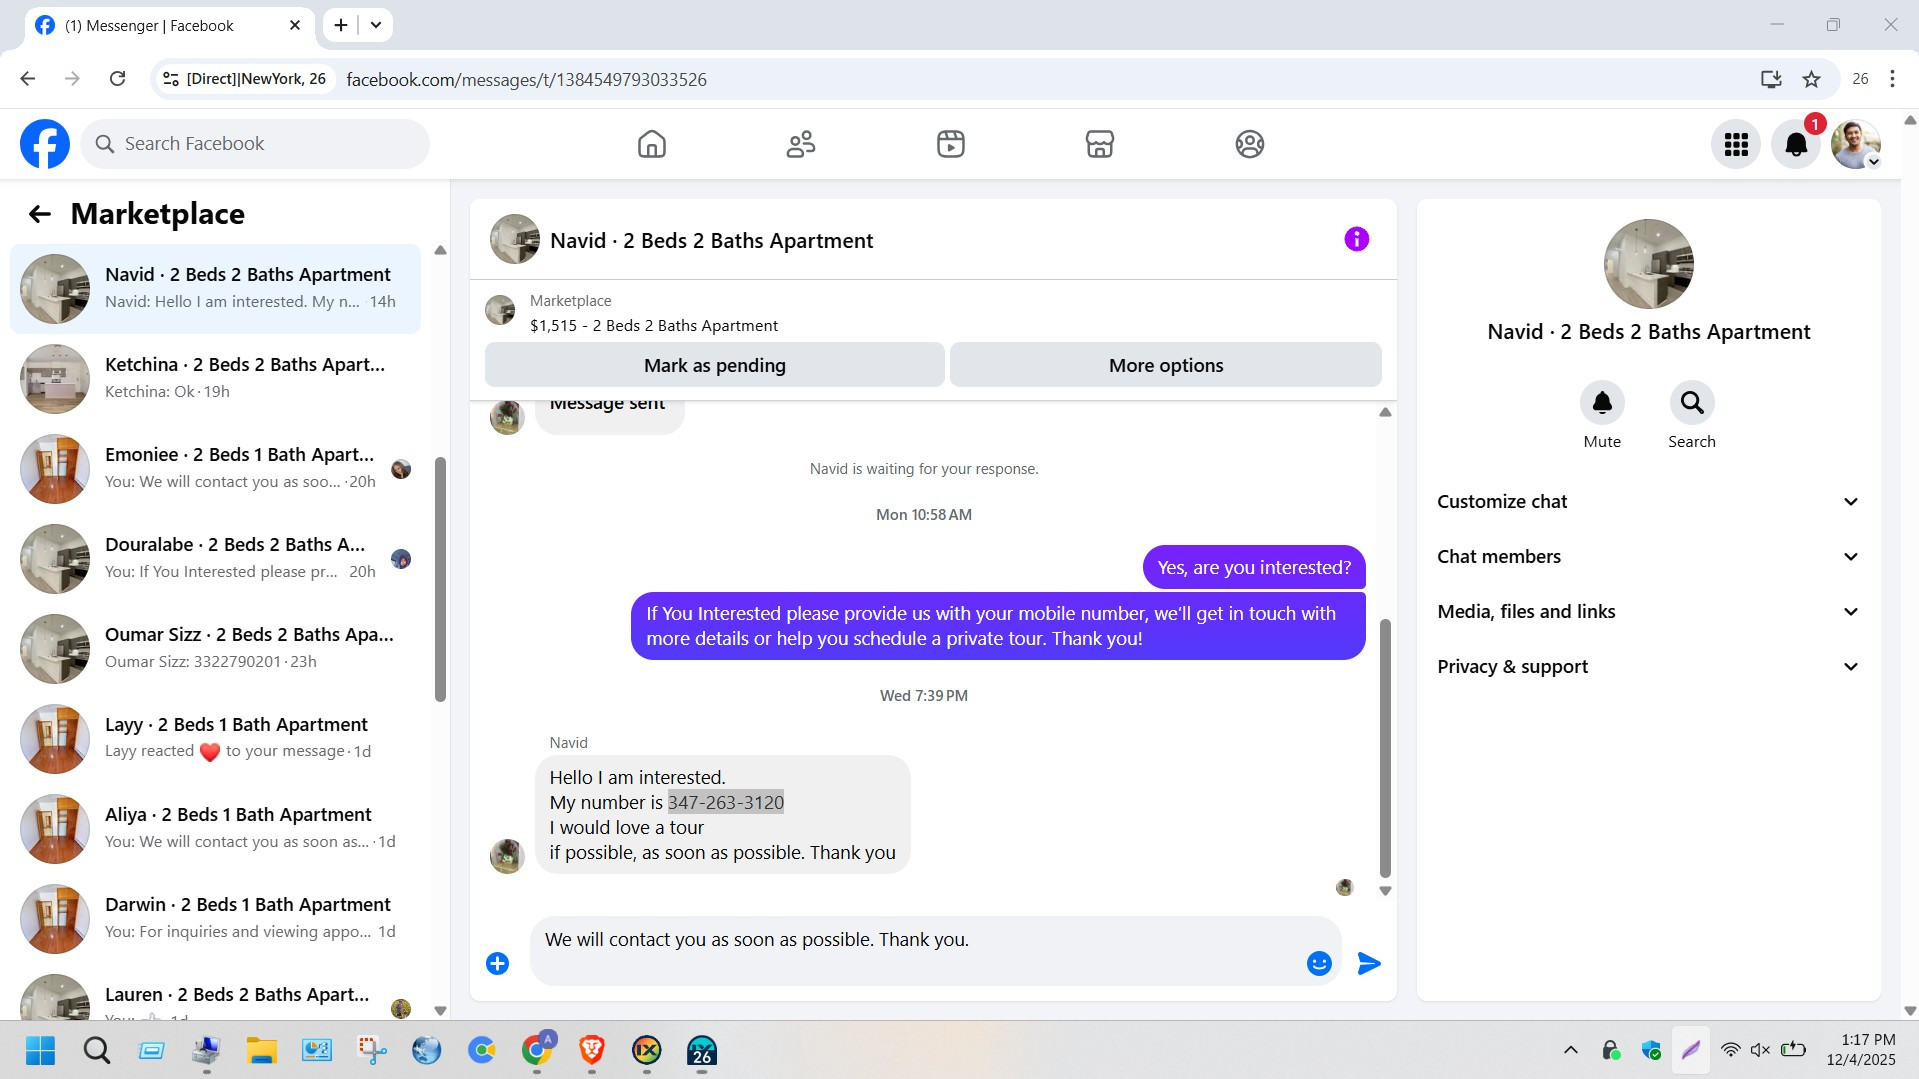This screenshot has height=1079, width=1919.
Task: Open network Wi-Fi tray icon
Action: (x=1730, y=1050)
